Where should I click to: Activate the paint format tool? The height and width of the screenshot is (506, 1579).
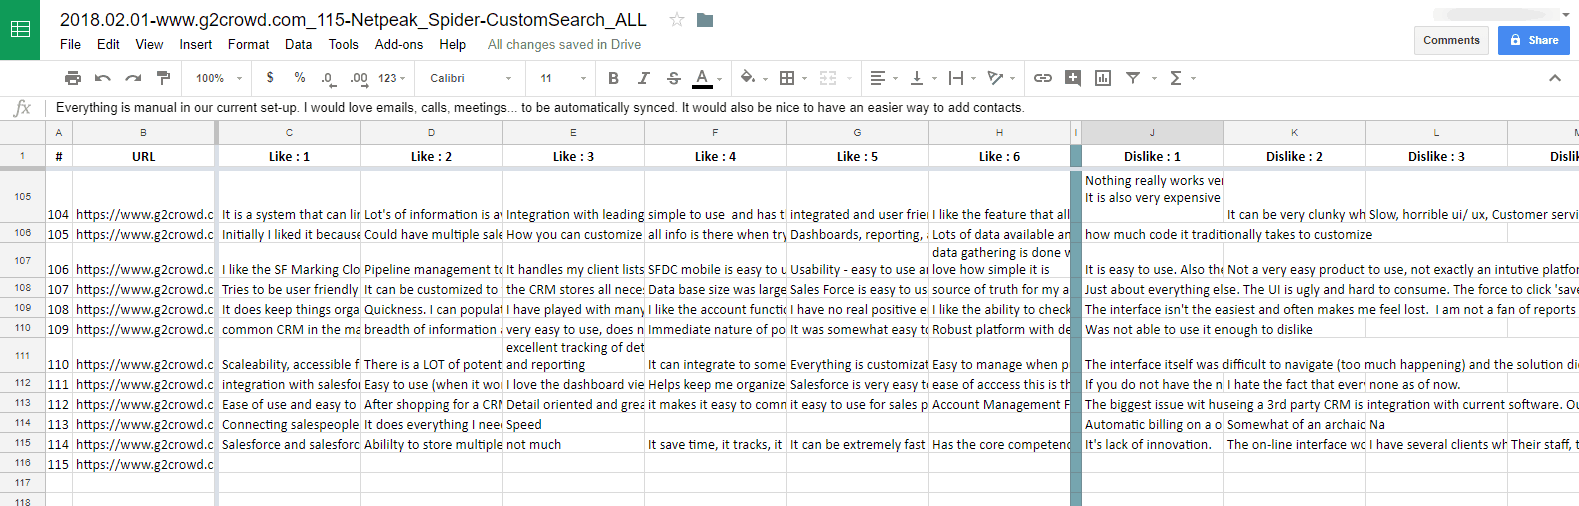pyautogui.click(x=163, y=78)
